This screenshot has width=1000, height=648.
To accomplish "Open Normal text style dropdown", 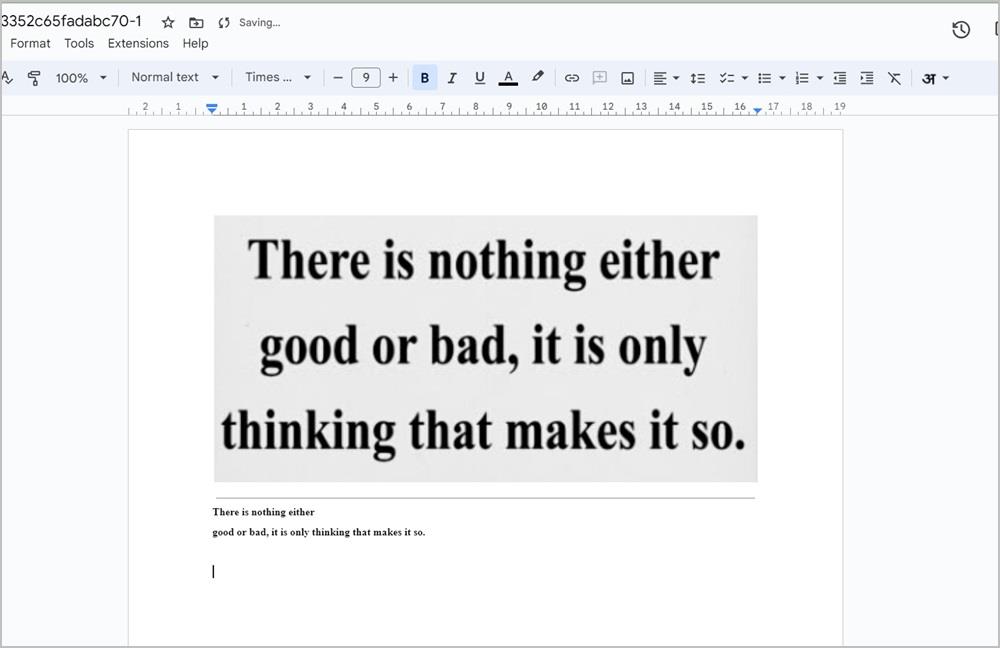I will click(x=175, y=77).
